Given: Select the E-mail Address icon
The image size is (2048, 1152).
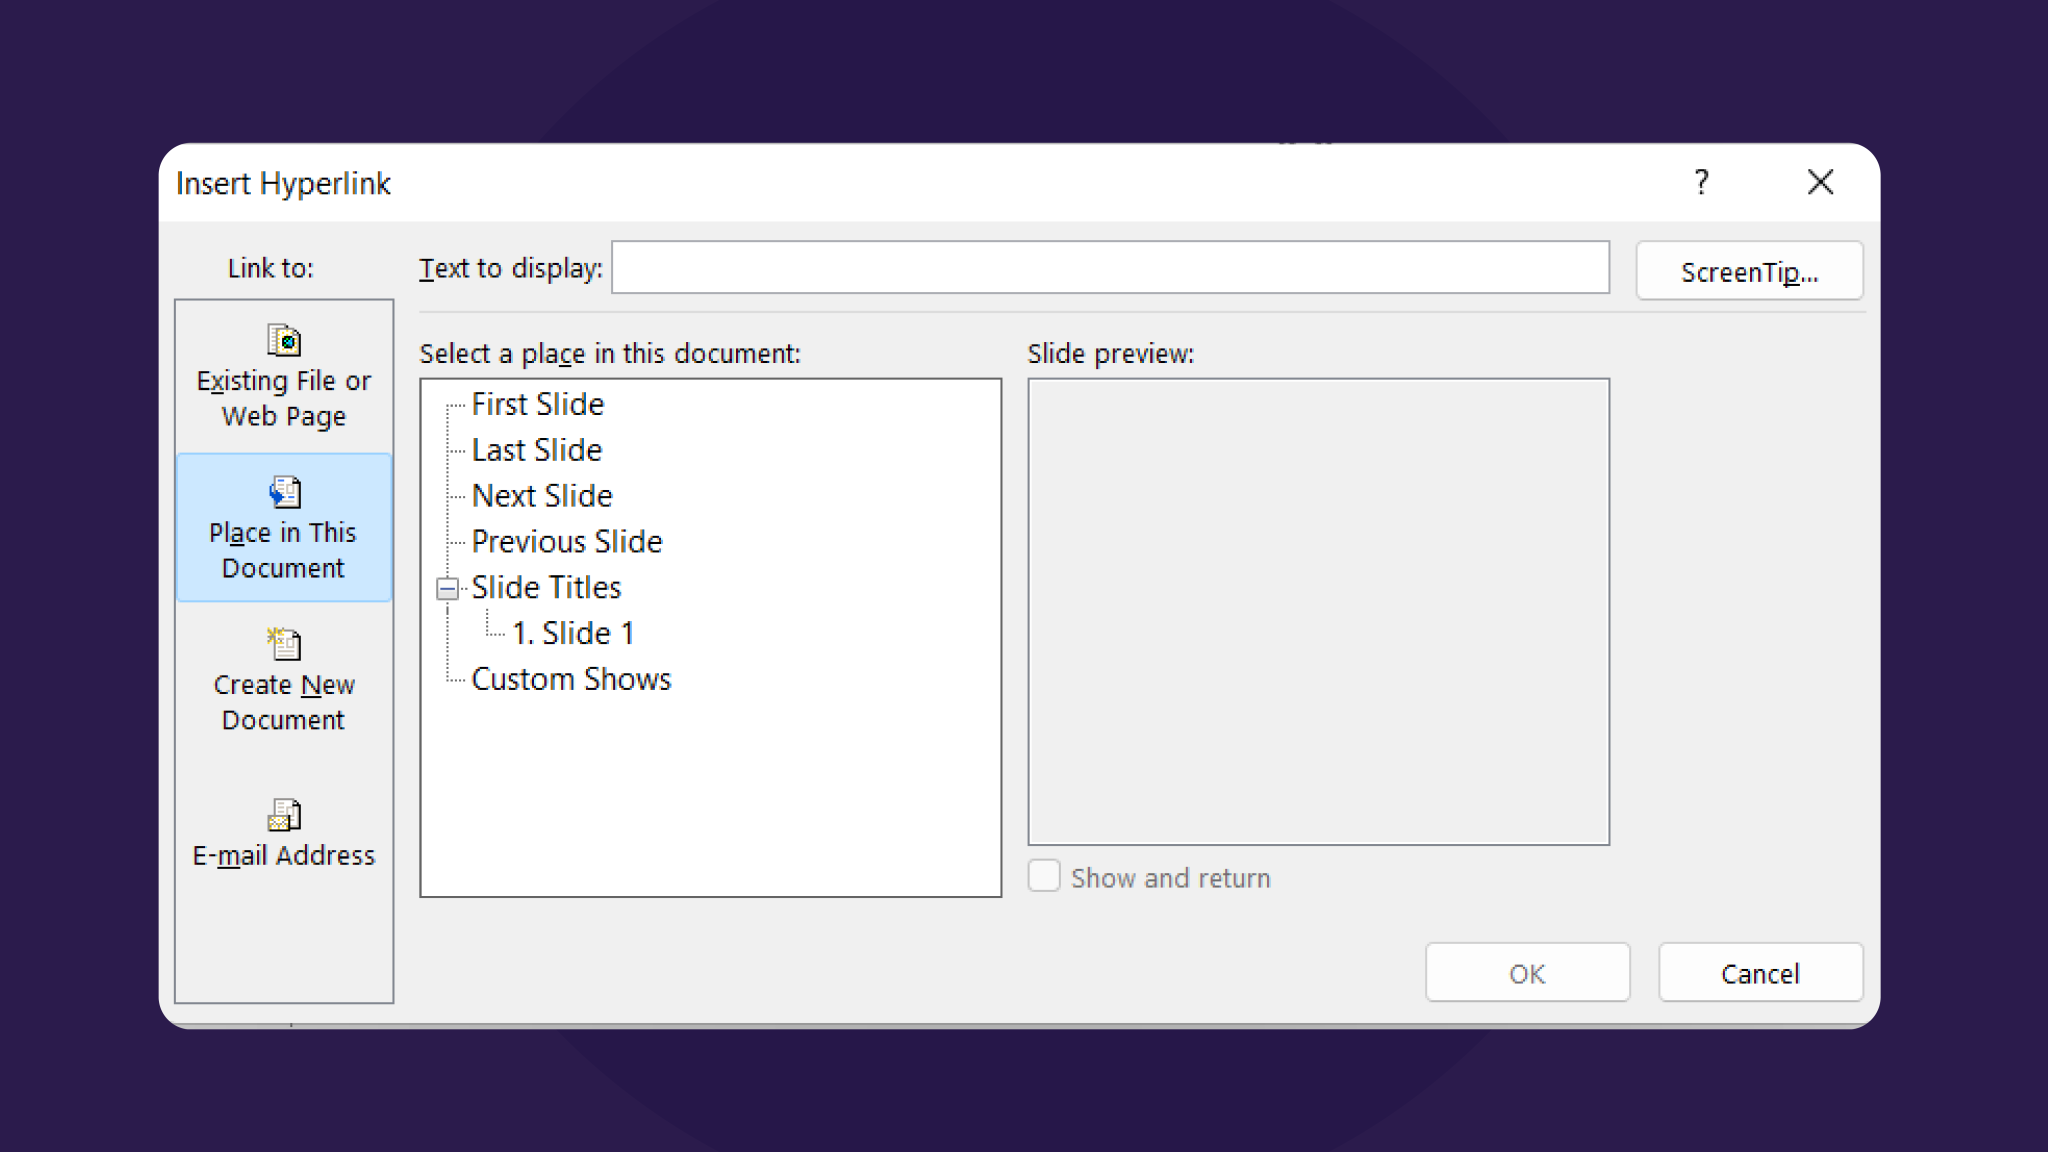Looking at the screenshot, I should tap(284, 814).
